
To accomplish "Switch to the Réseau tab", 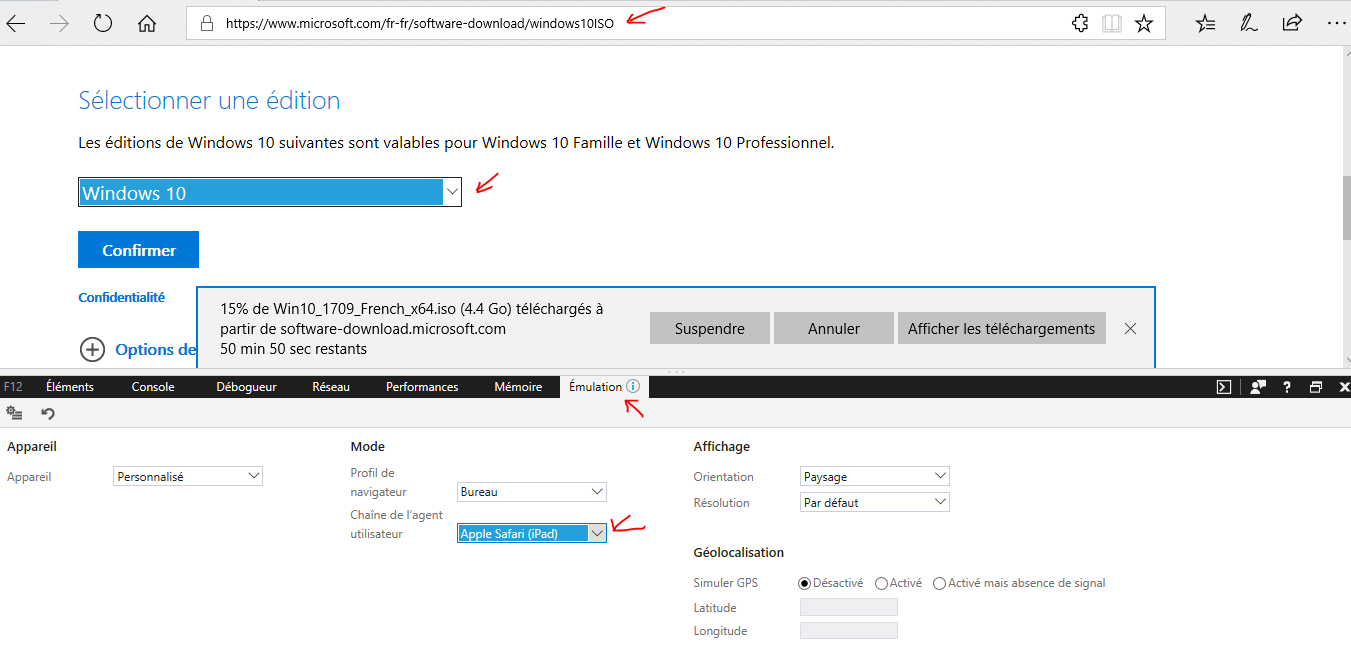I will 331,387.
